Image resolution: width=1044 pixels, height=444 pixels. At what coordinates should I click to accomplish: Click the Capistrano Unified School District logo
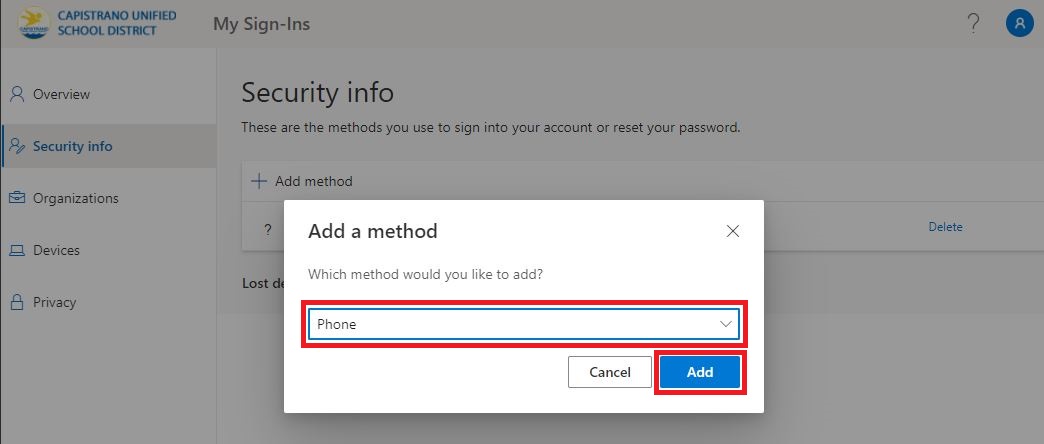[34, 23]
